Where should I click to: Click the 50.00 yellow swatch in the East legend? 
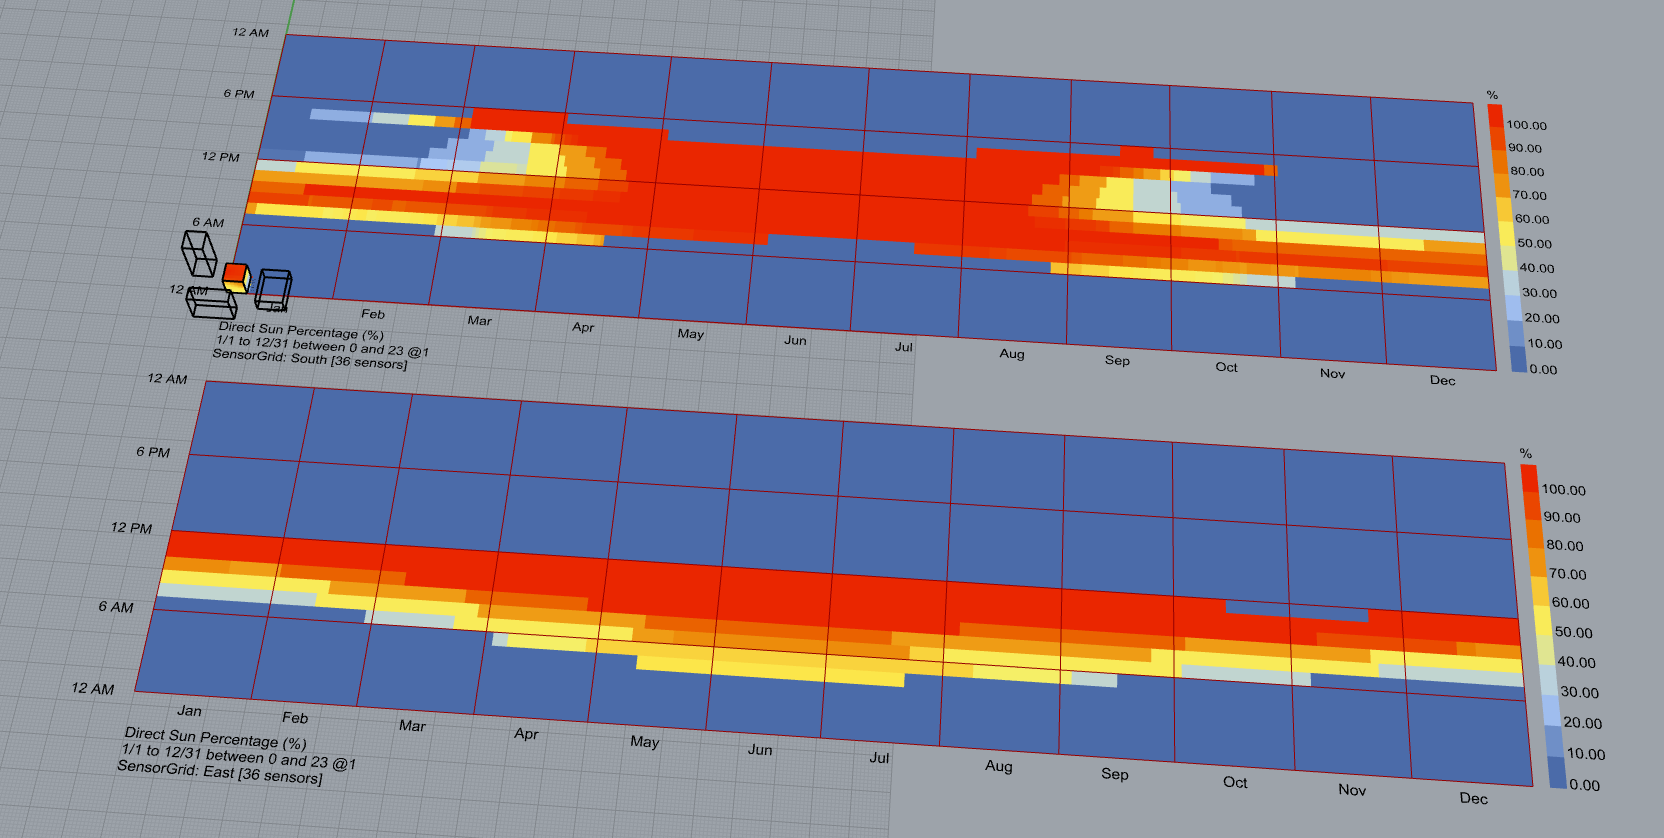[x=1540, y=621]
